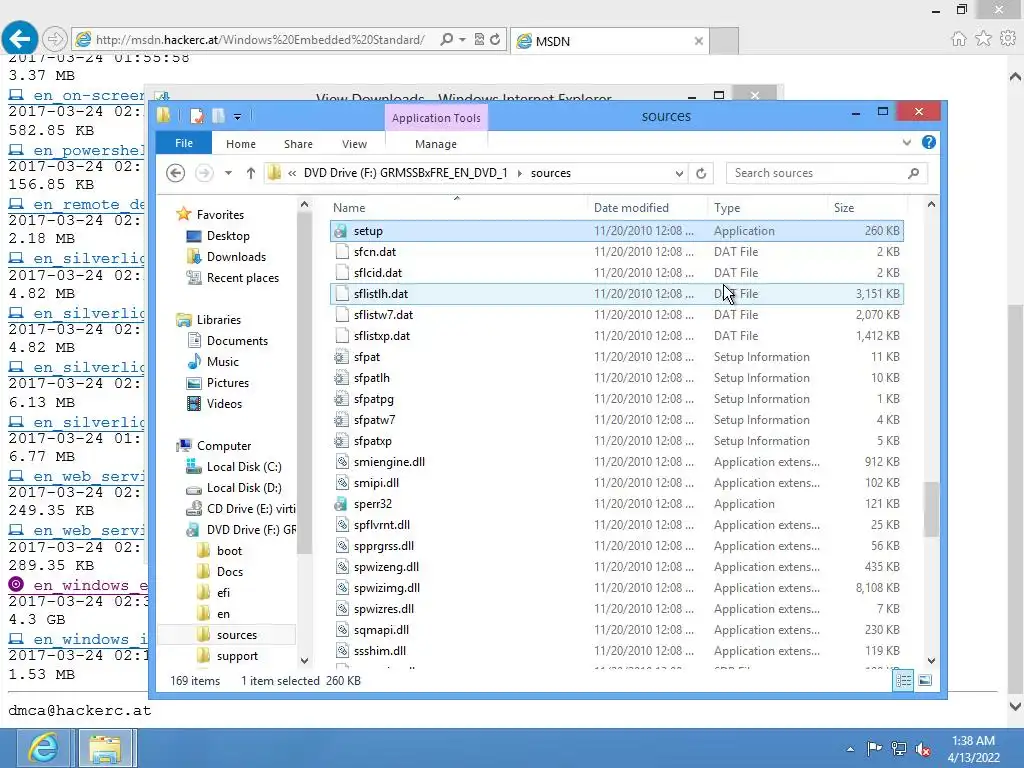Go up one folder level arrow

(251, 173)
